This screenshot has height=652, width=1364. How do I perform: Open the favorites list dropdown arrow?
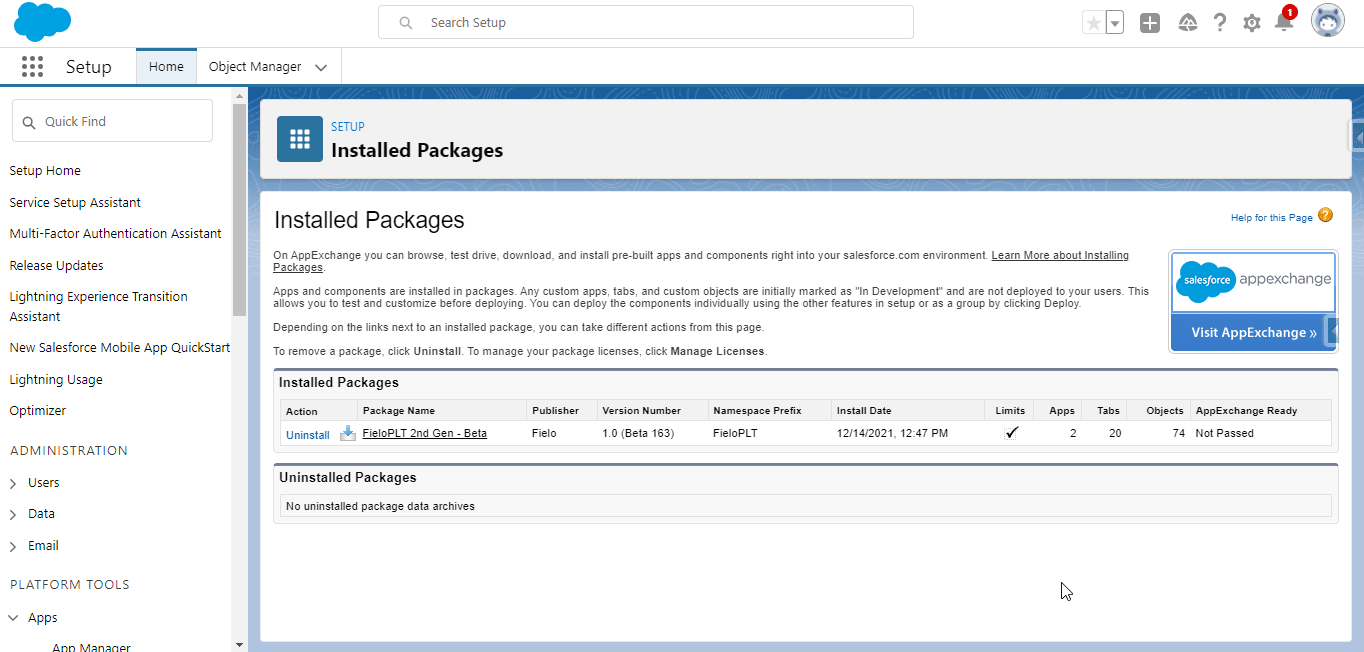pyautogui.click(x=1115, y=23)
